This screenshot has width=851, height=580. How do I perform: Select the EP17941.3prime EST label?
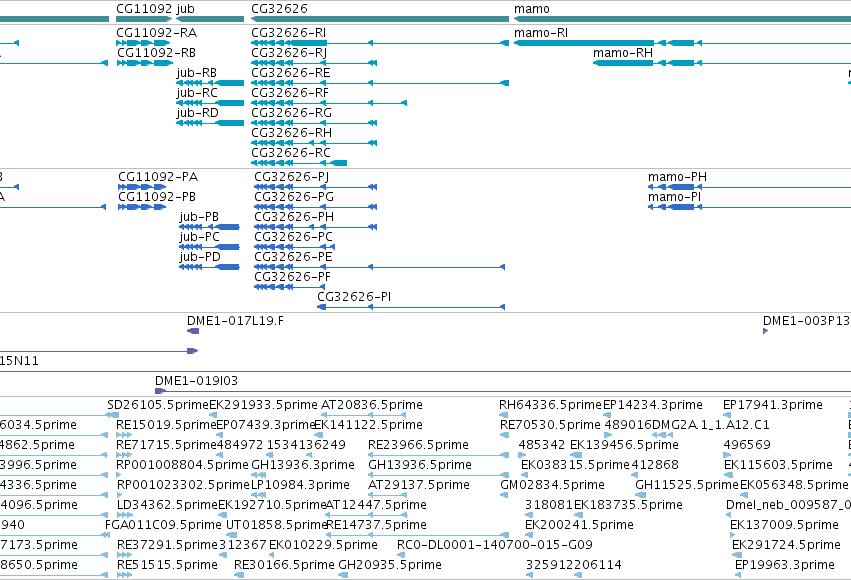pos(773,405)
